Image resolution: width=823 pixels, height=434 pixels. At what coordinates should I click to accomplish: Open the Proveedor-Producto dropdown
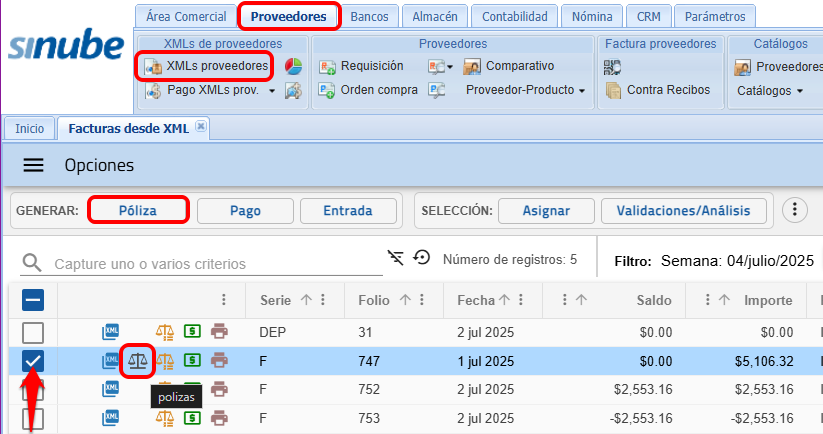[525, 90]
